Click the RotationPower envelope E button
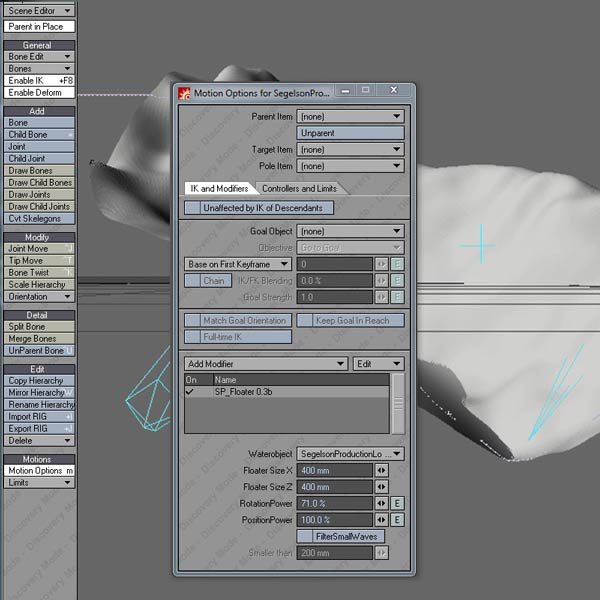The width and height of the screenshot is (600, 600). (397, 503)
